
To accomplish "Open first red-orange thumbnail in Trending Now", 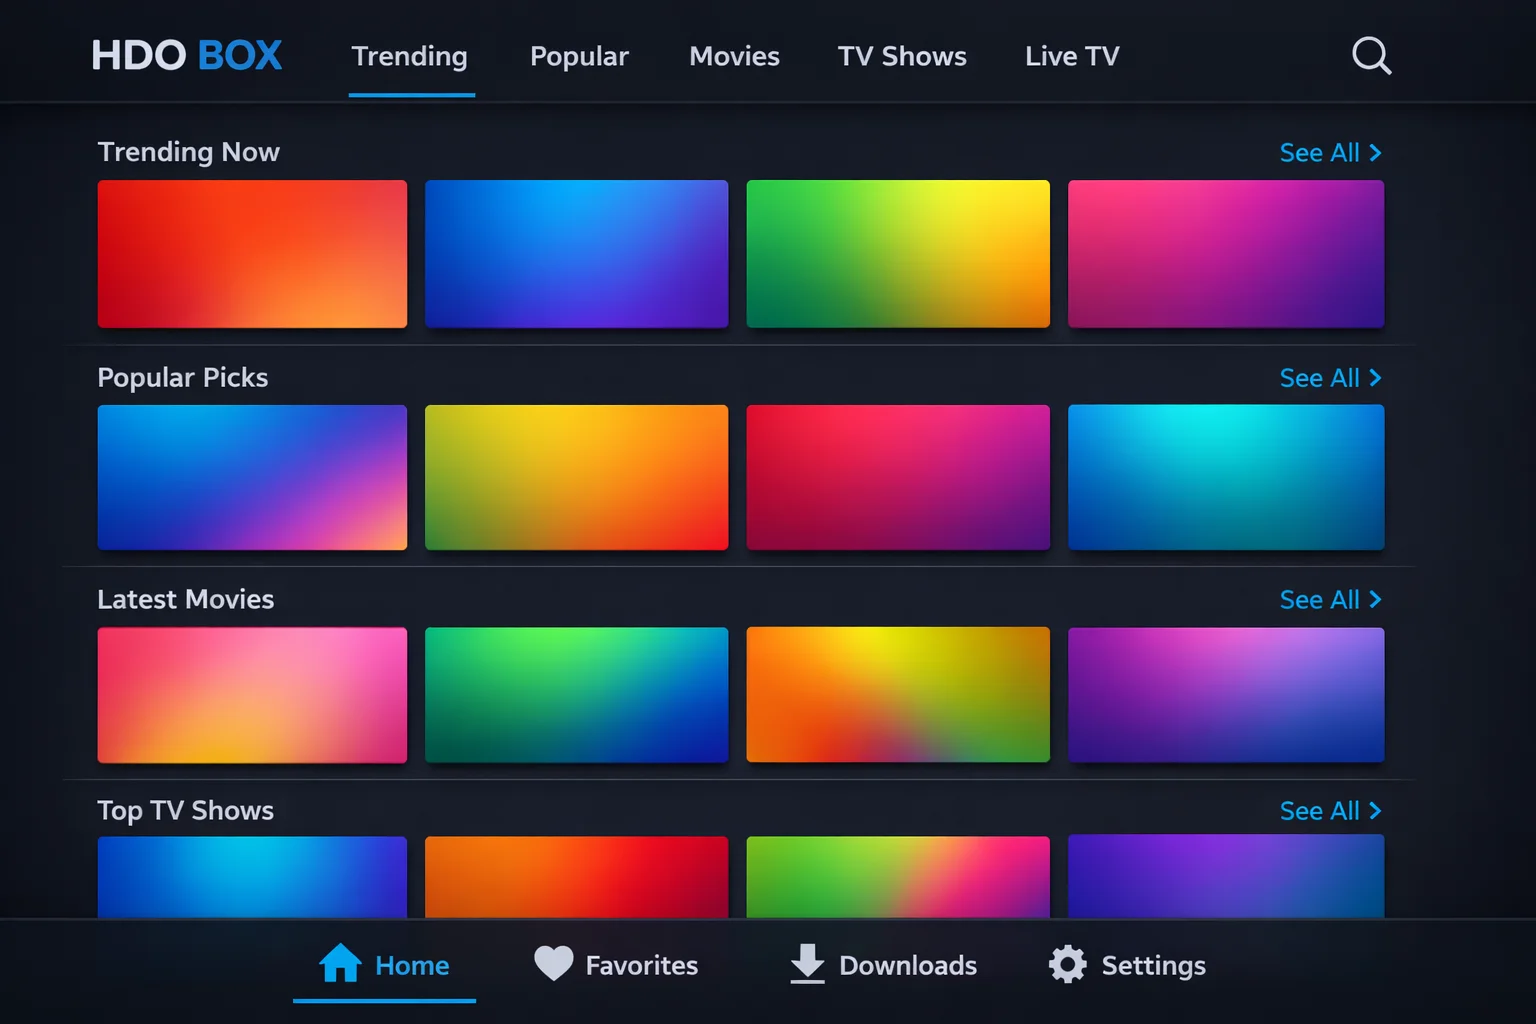I will 252,254.
